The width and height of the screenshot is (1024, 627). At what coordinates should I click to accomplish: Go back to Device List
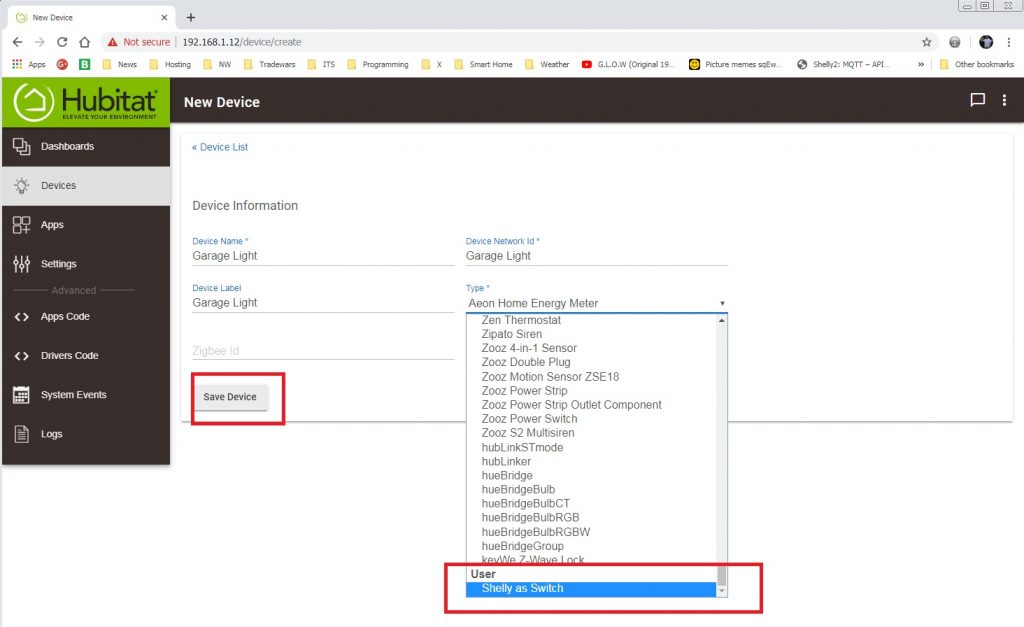coord(220,147)
